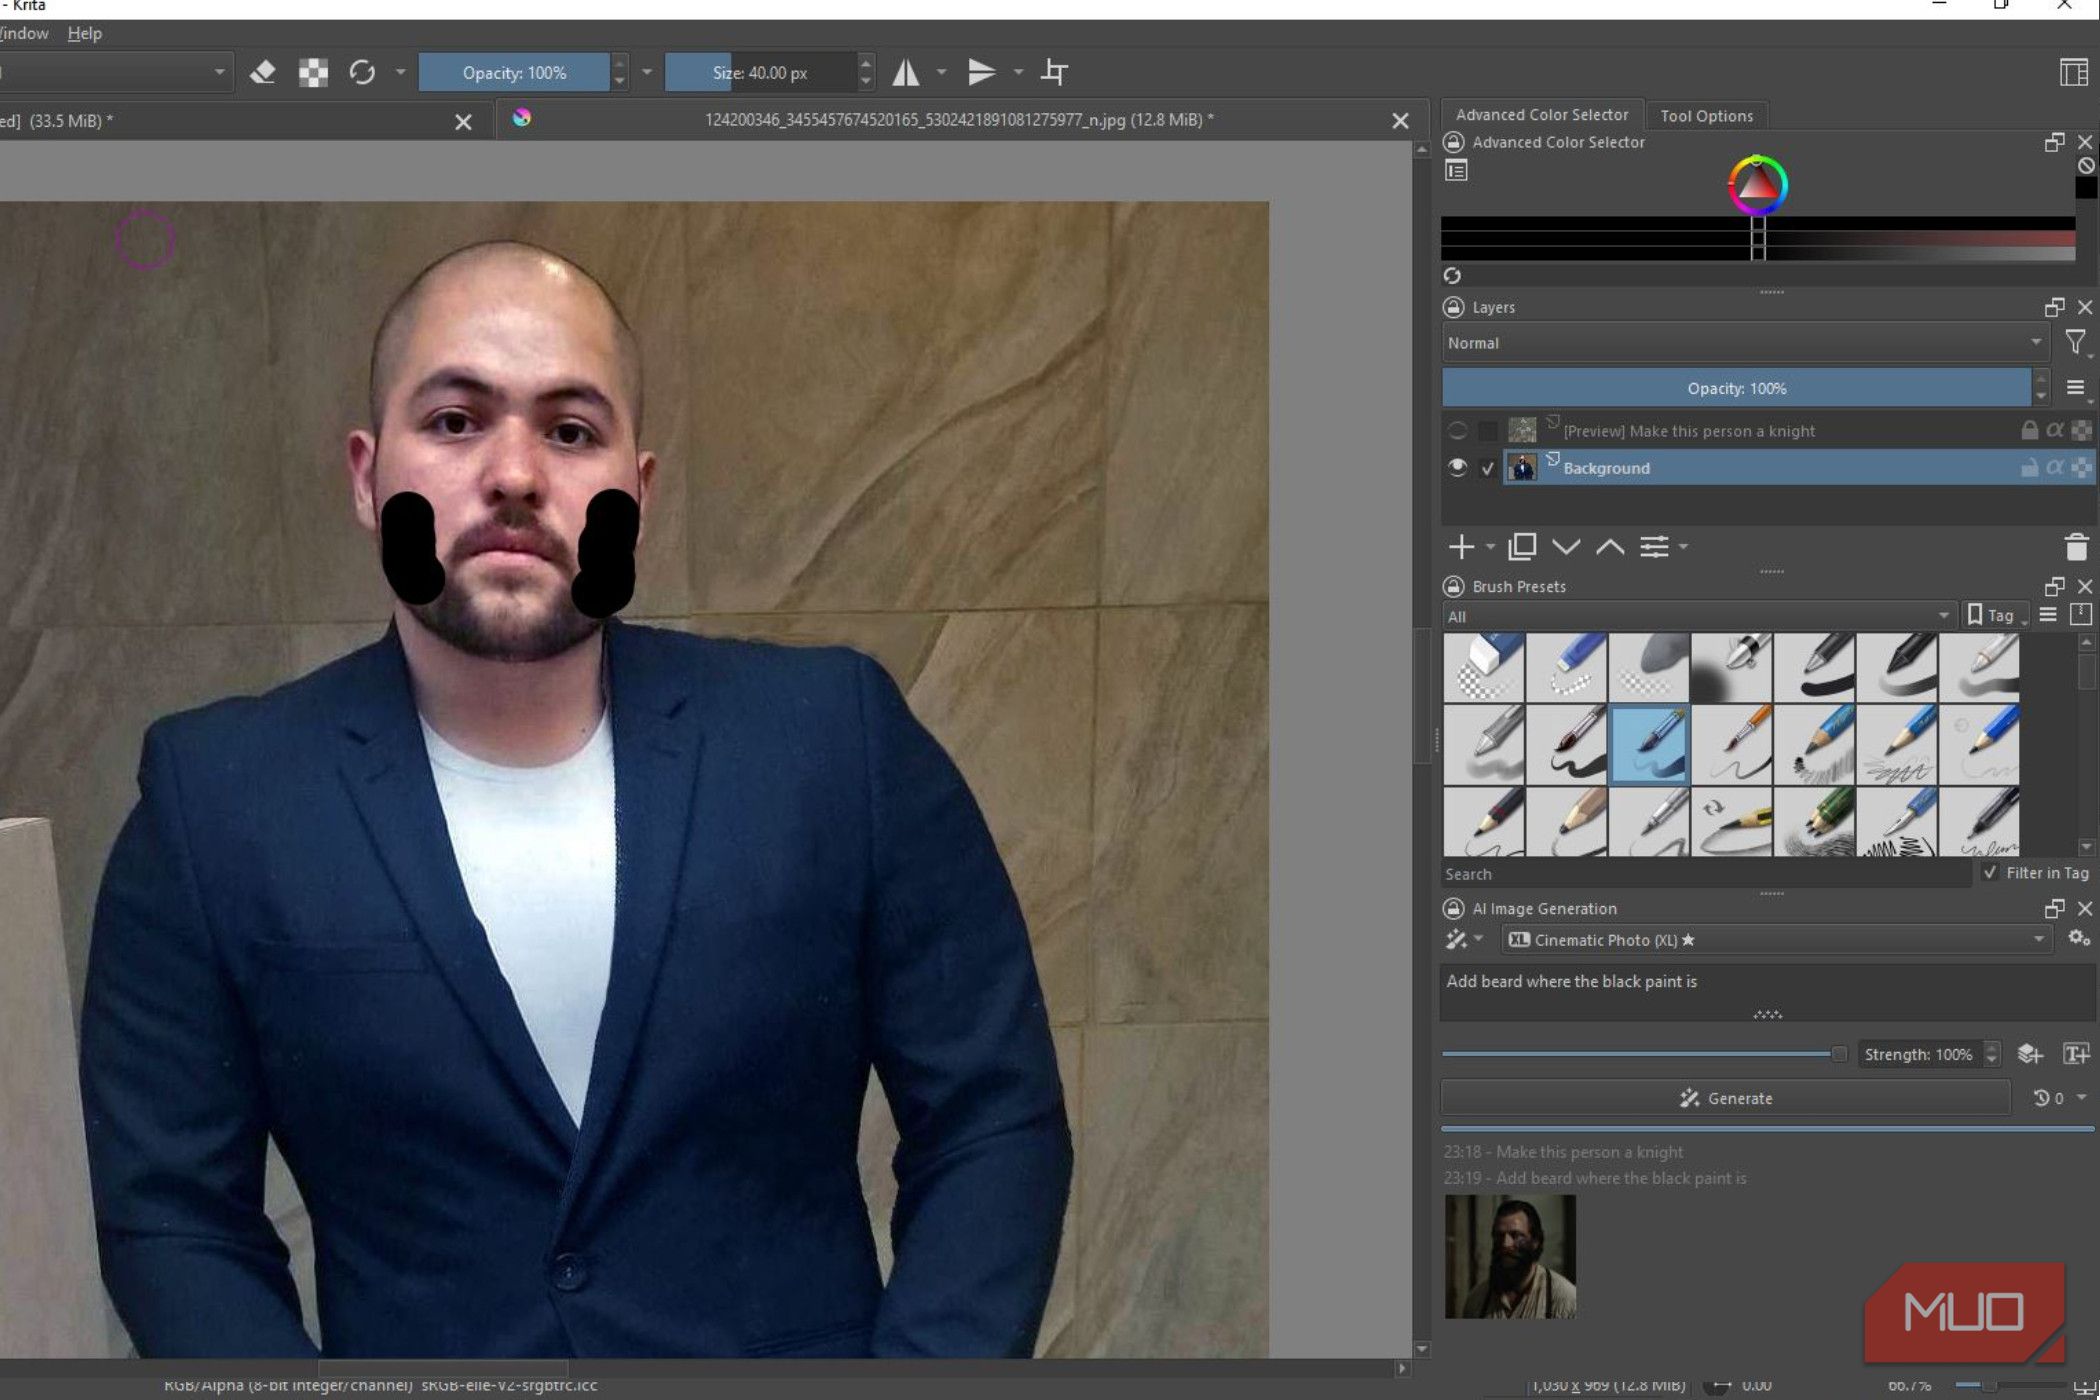Toggle visibility of Background layer
Image resolution: width=2100 pixels, height=1400 pixels.
[x=1457, y=467]
